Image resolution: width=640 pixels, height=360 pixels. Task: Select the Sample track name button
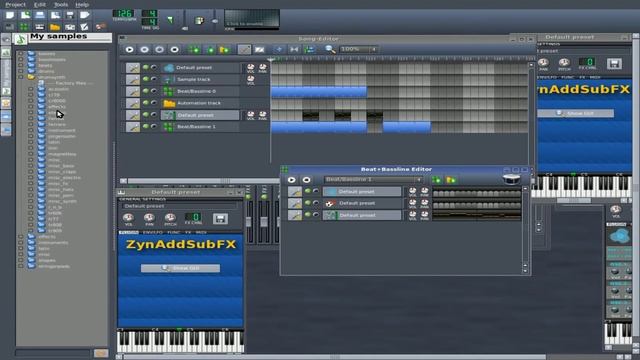coord(201,79)
